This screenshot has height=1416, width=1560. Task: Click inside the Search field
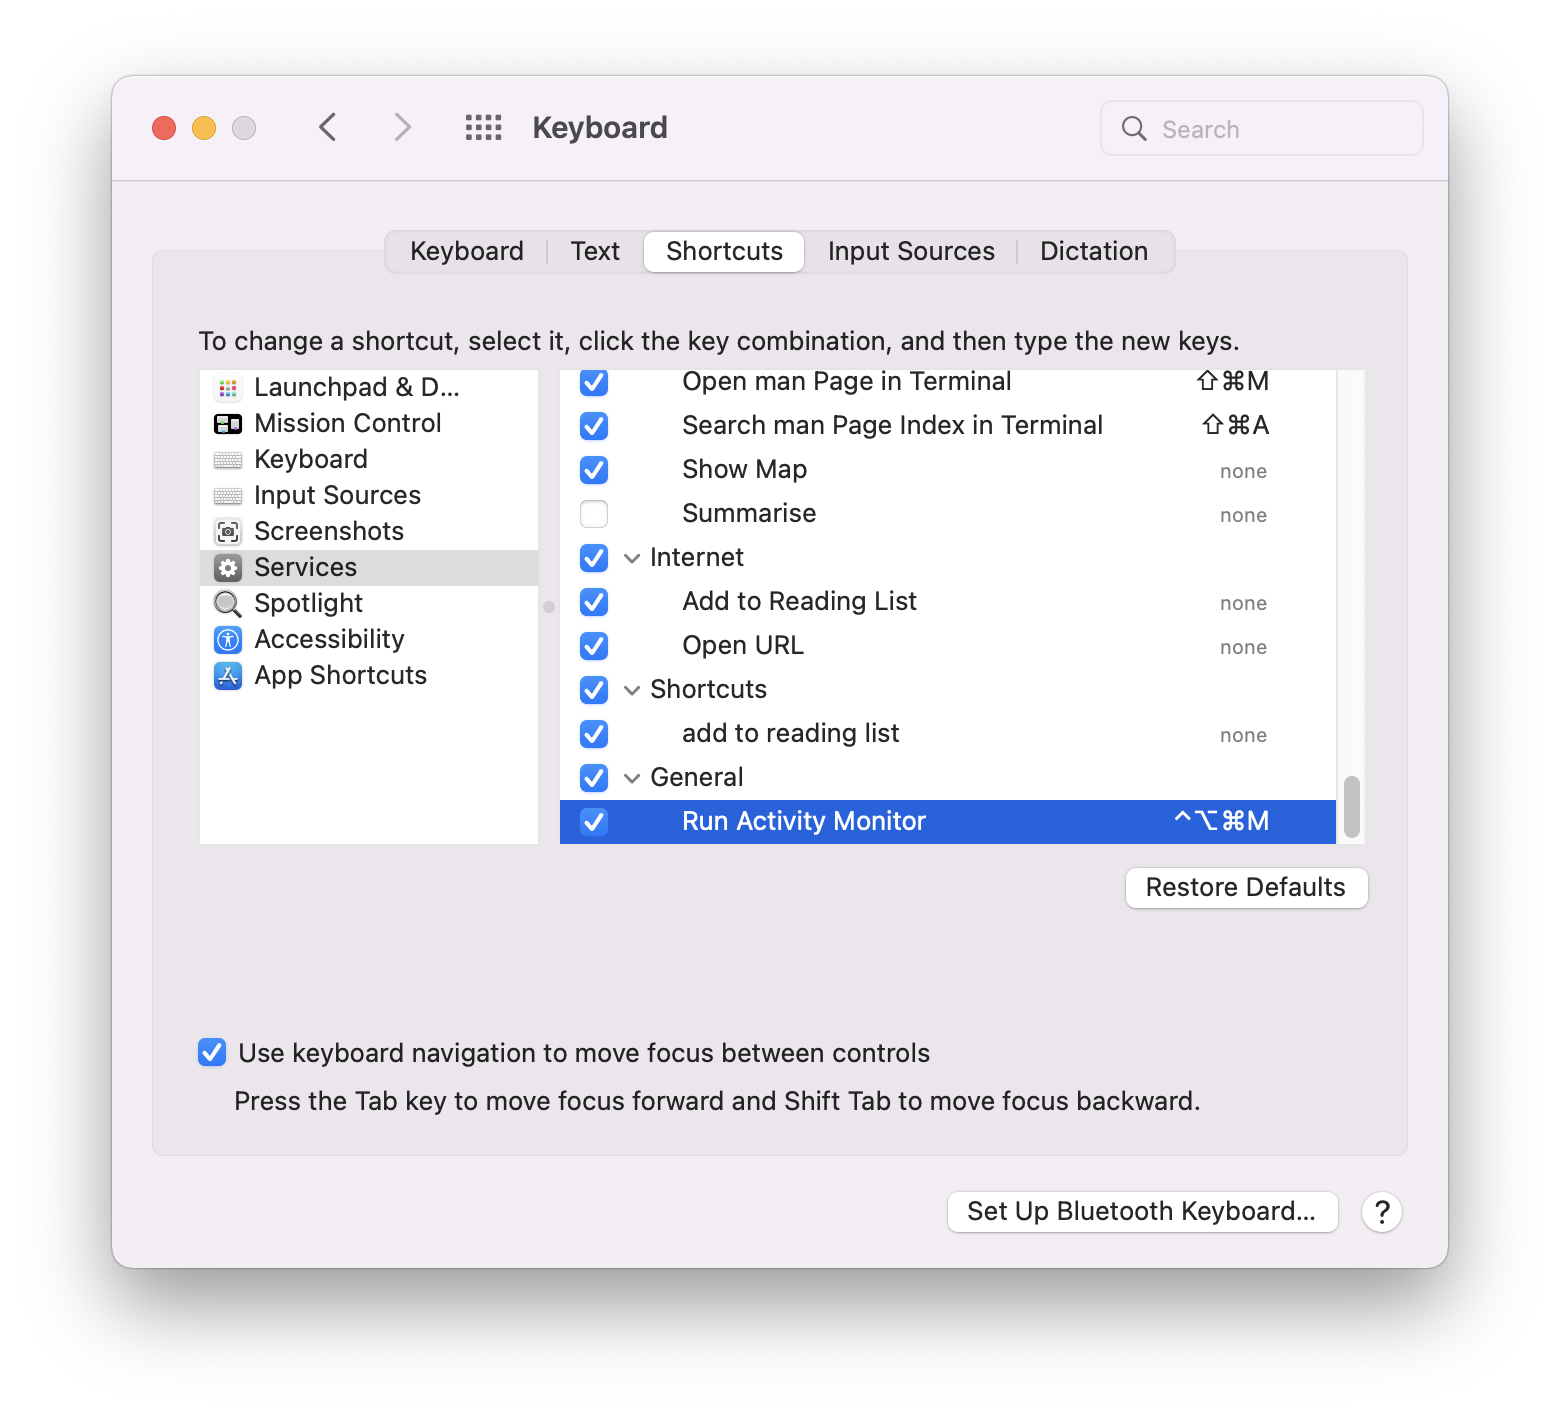pyautogui.click(x=1260, y=128)
